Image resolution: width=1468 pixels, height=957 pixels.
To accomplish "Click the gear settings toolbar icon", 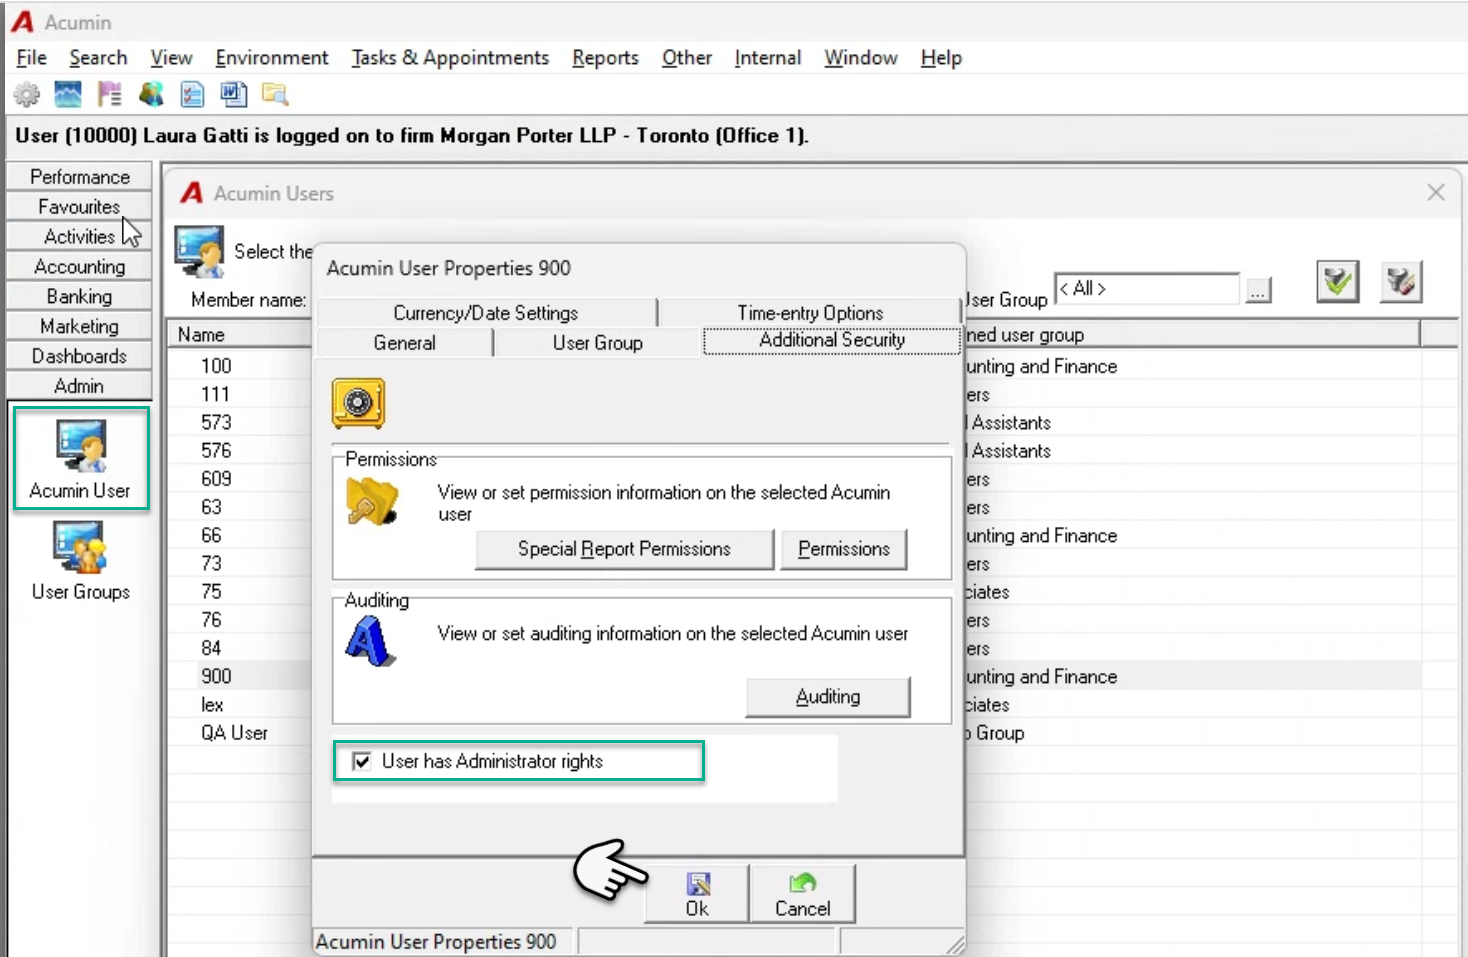I will point(26,95).
